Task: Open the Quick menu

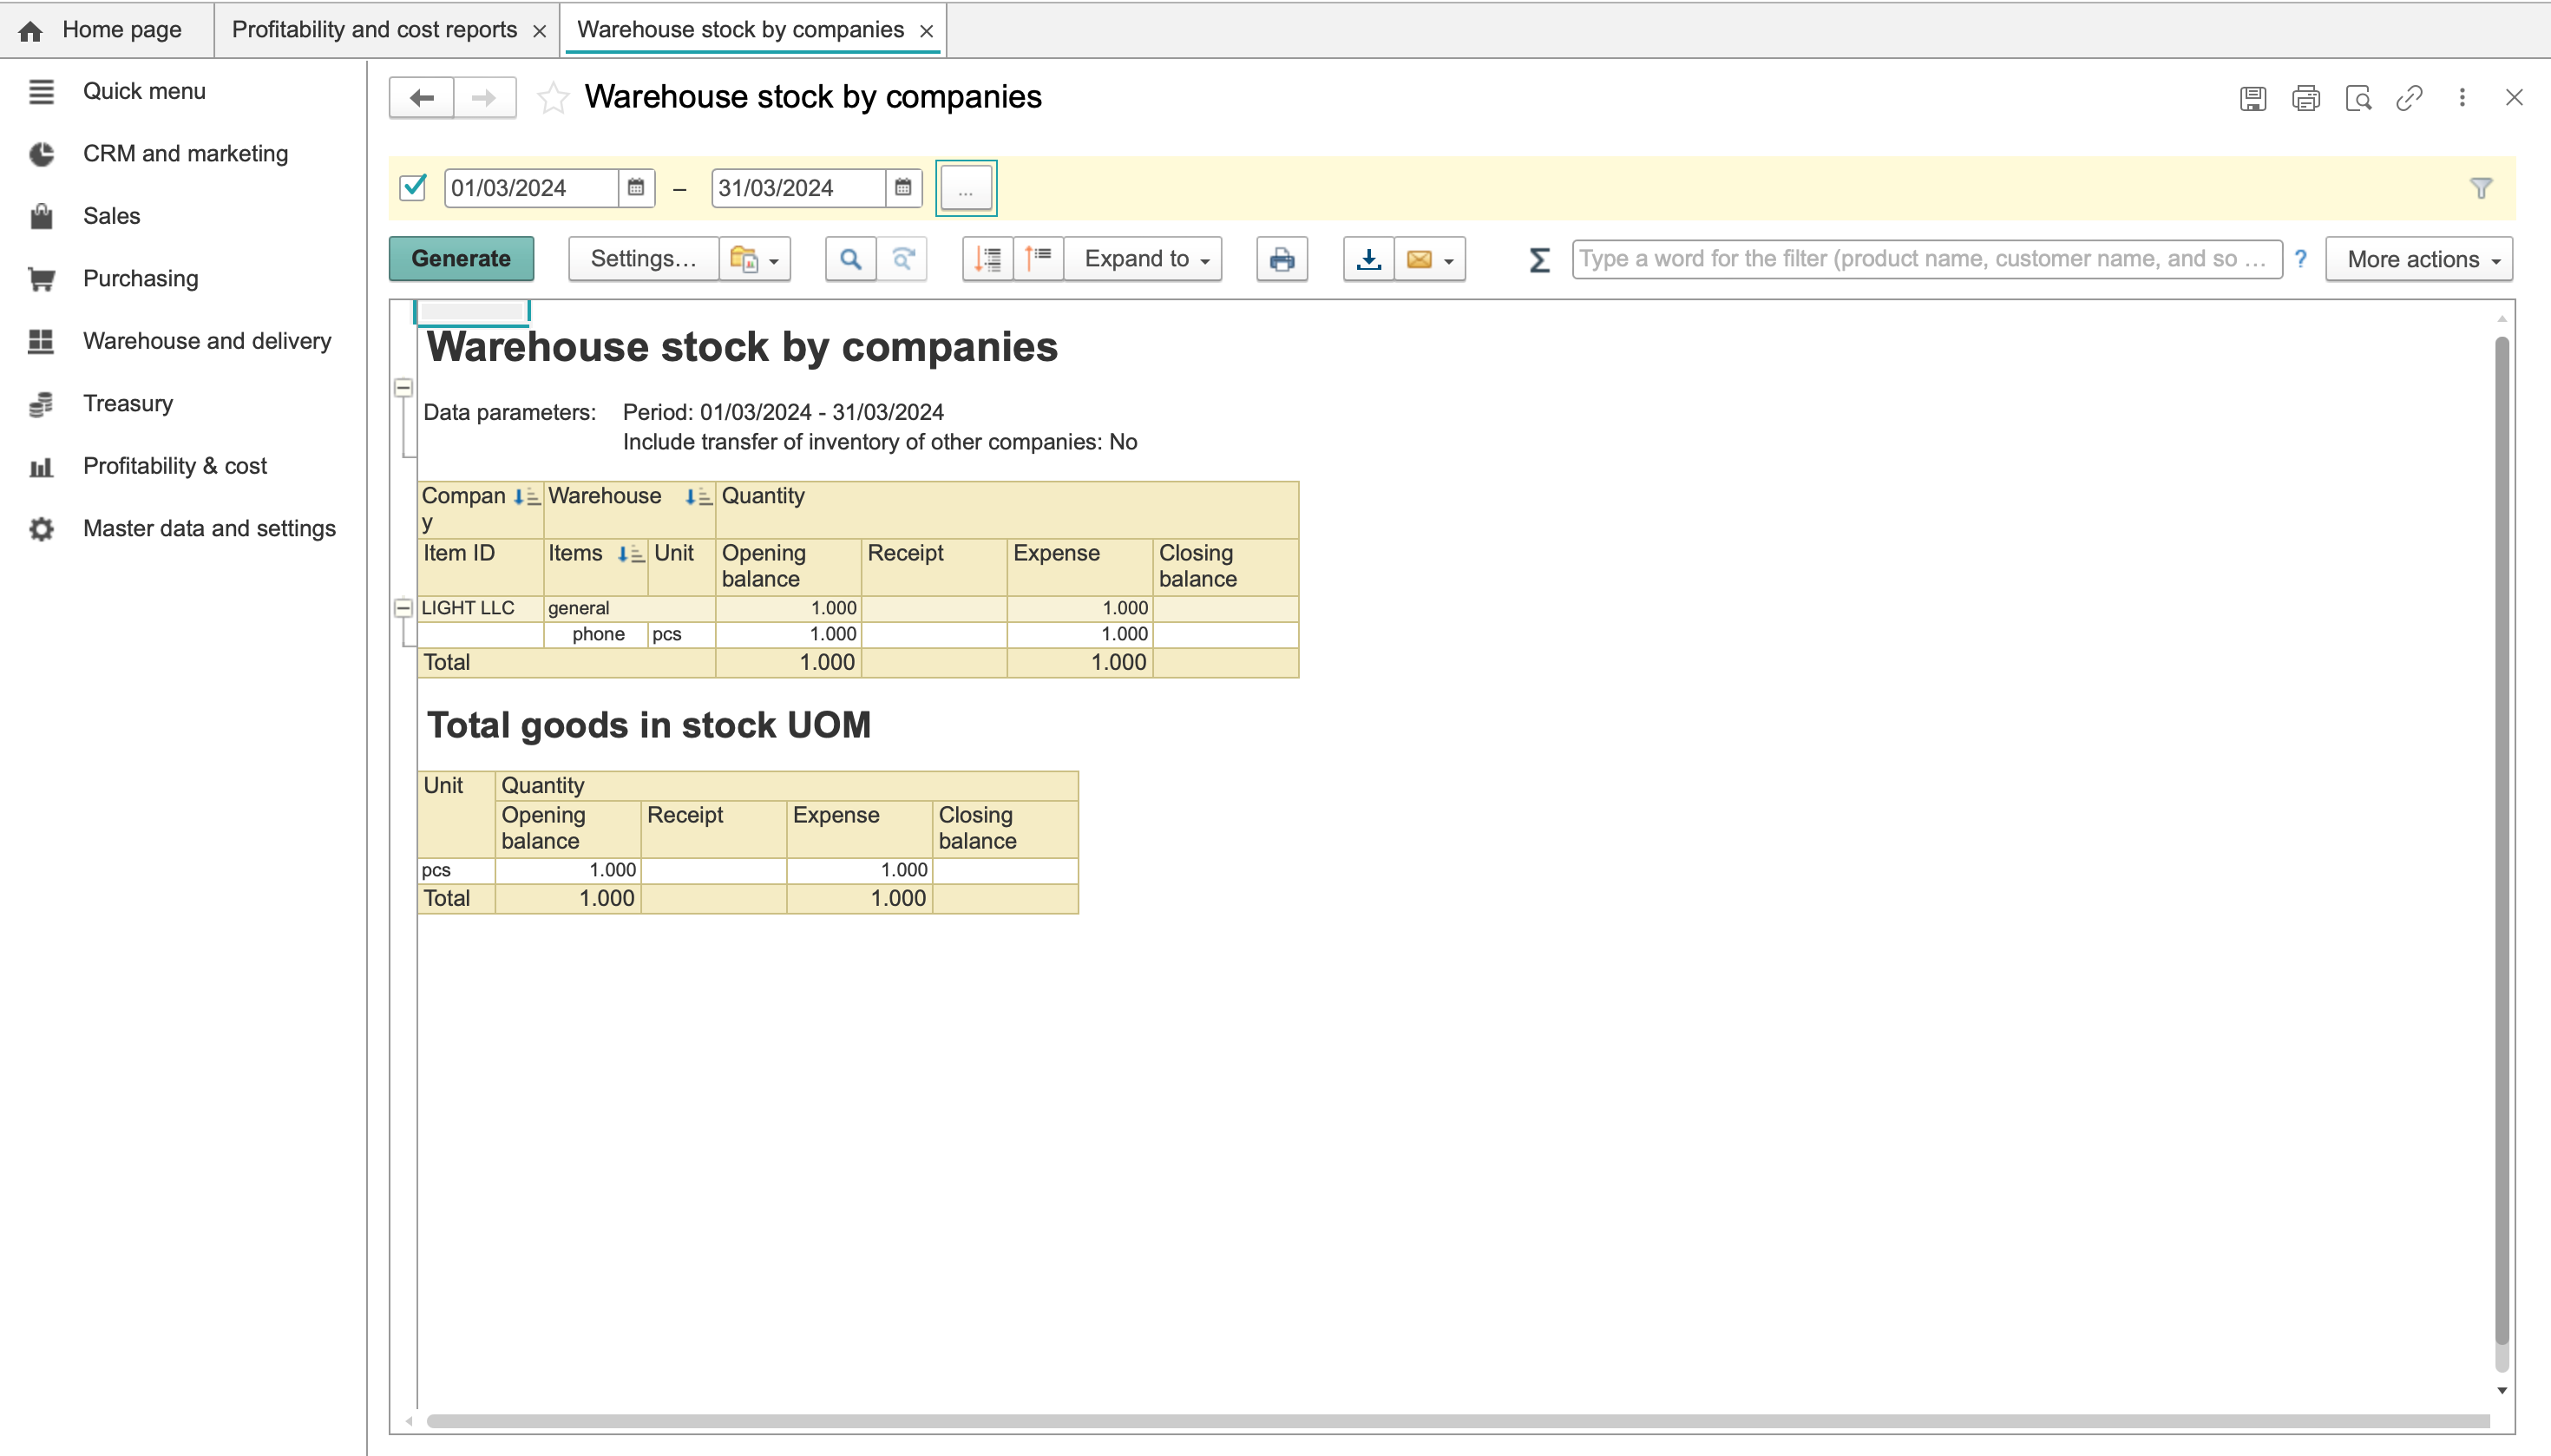Action: (144, 91)
